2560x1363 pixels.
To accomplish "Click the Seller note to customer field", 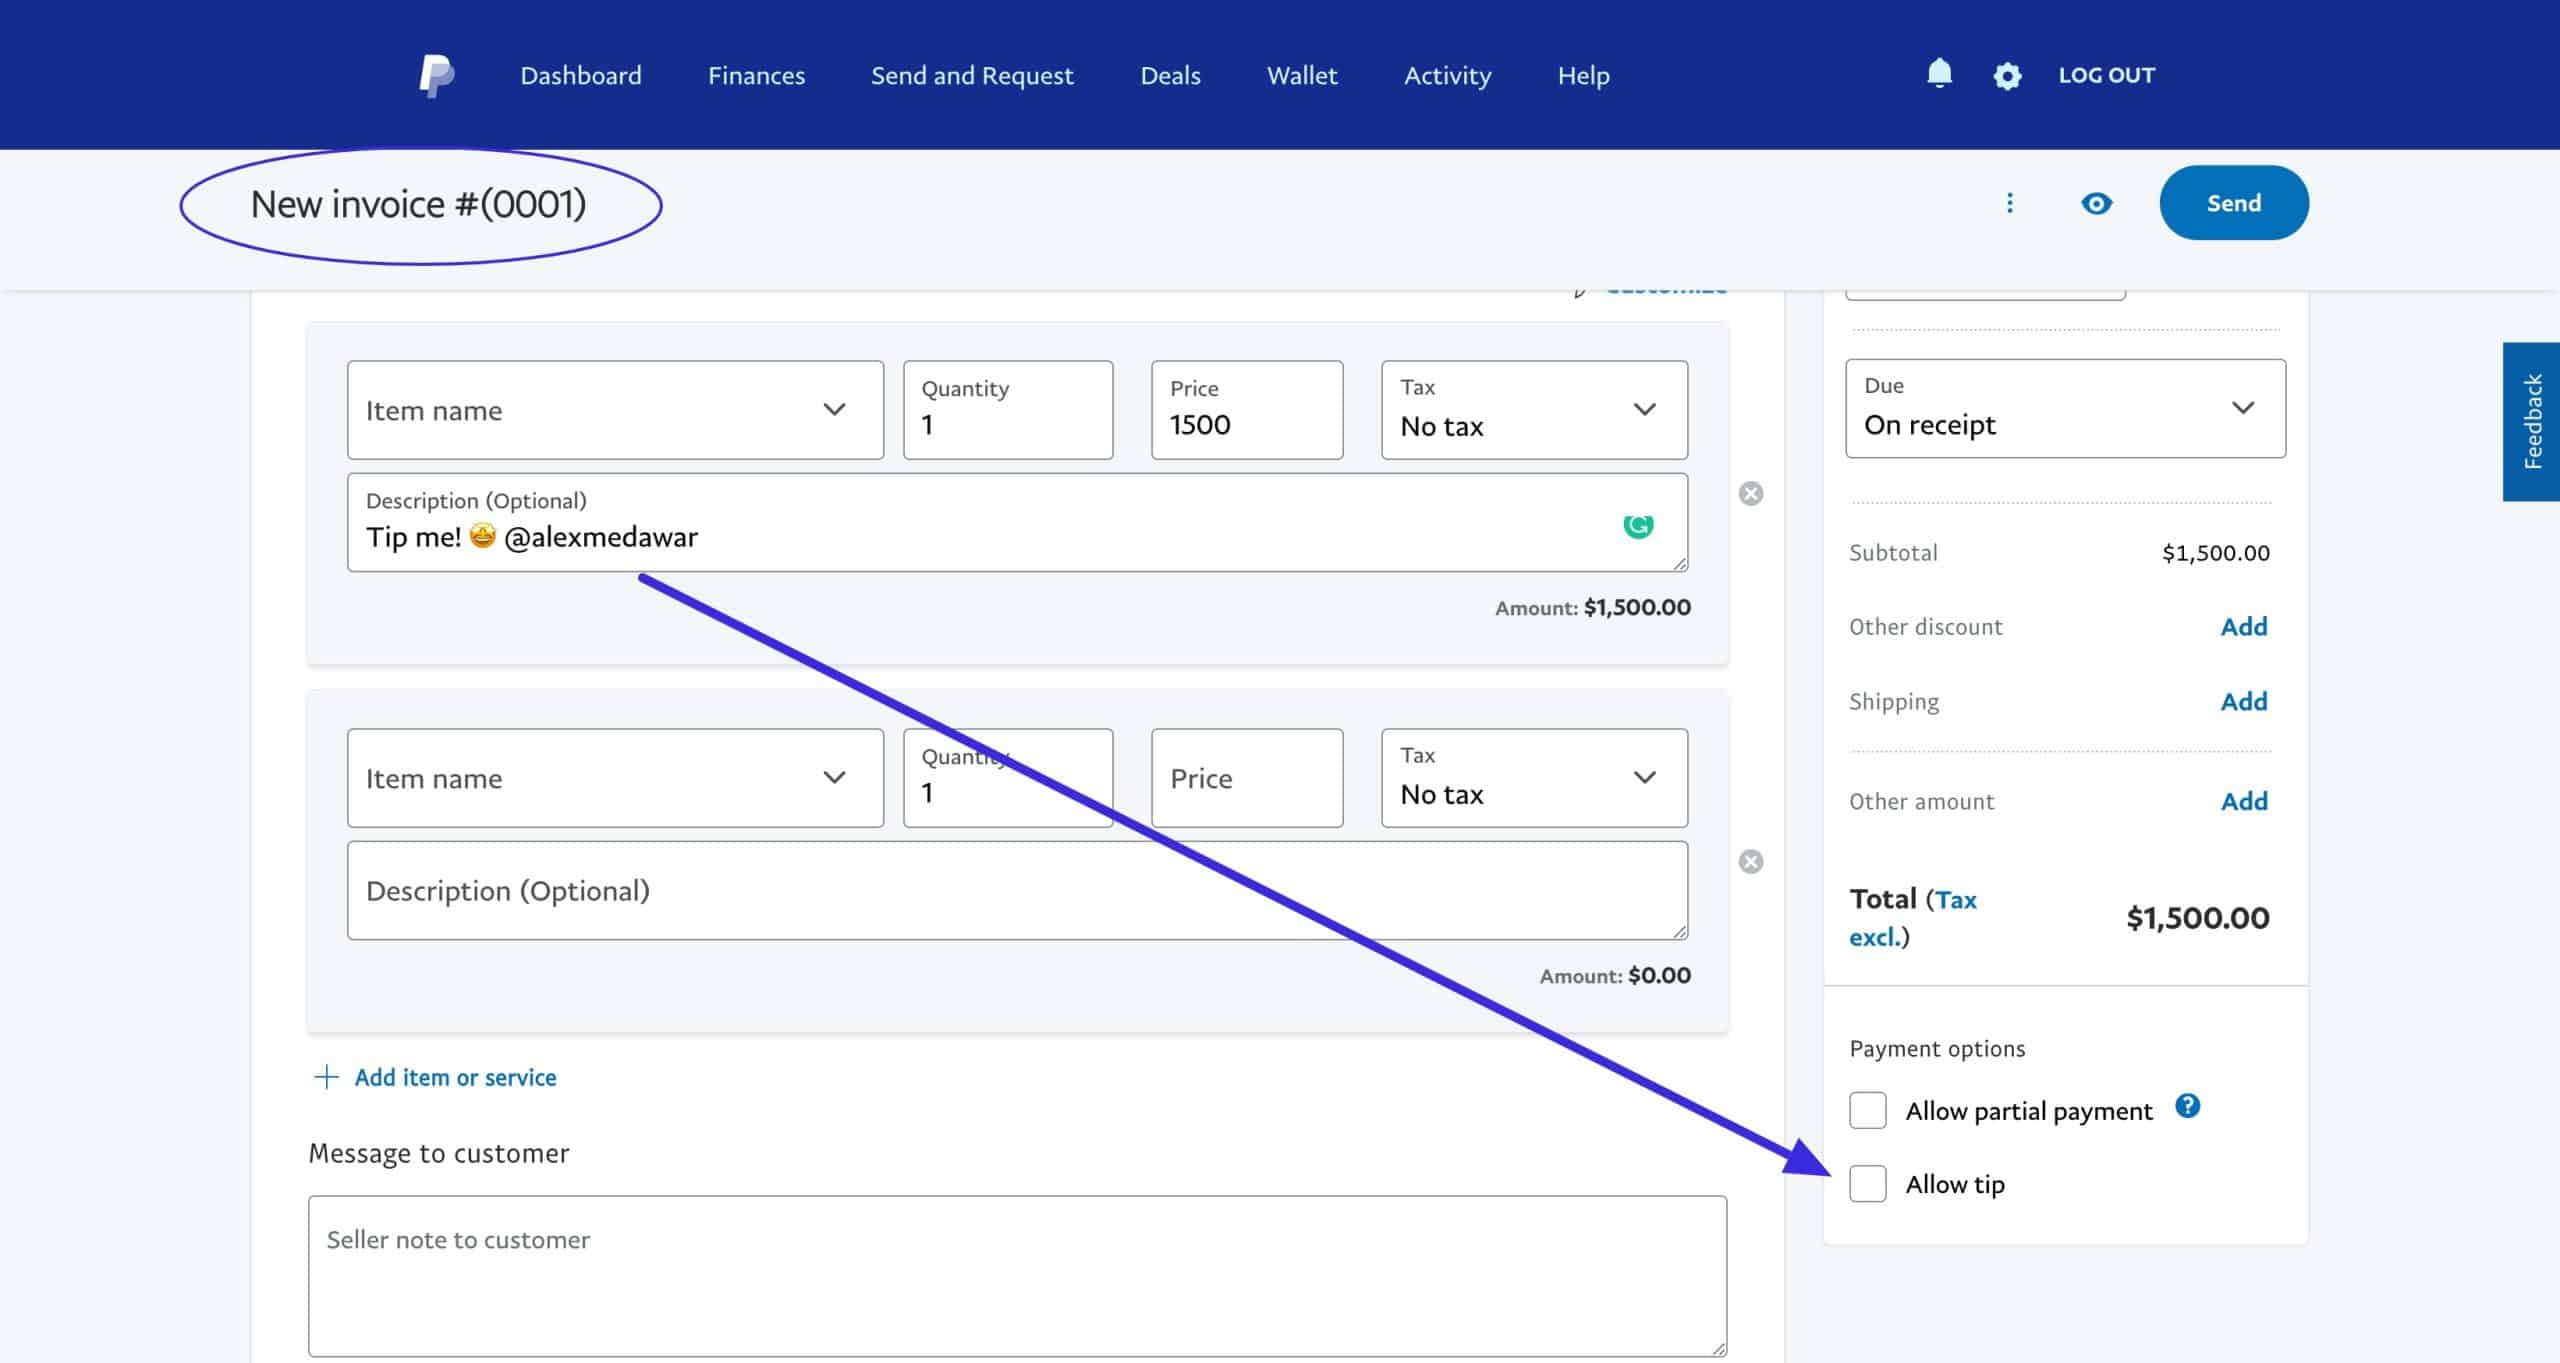I will pos(1016,1275).
